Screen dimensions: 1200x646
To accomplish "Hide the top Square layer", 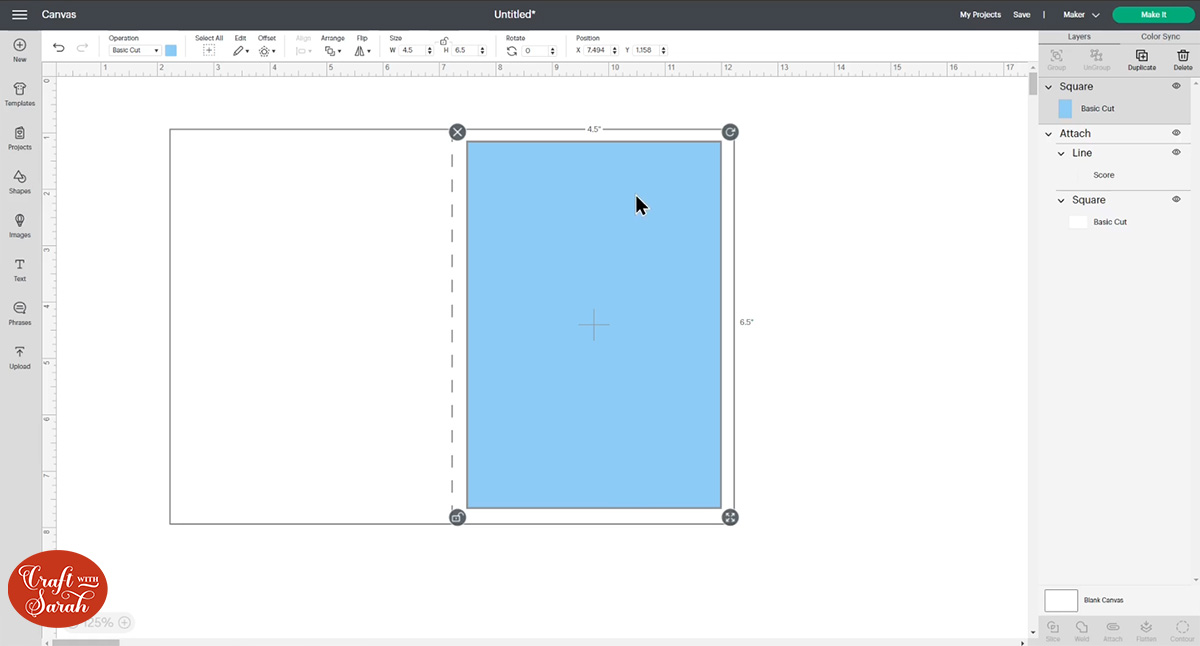I will 1176,86.
